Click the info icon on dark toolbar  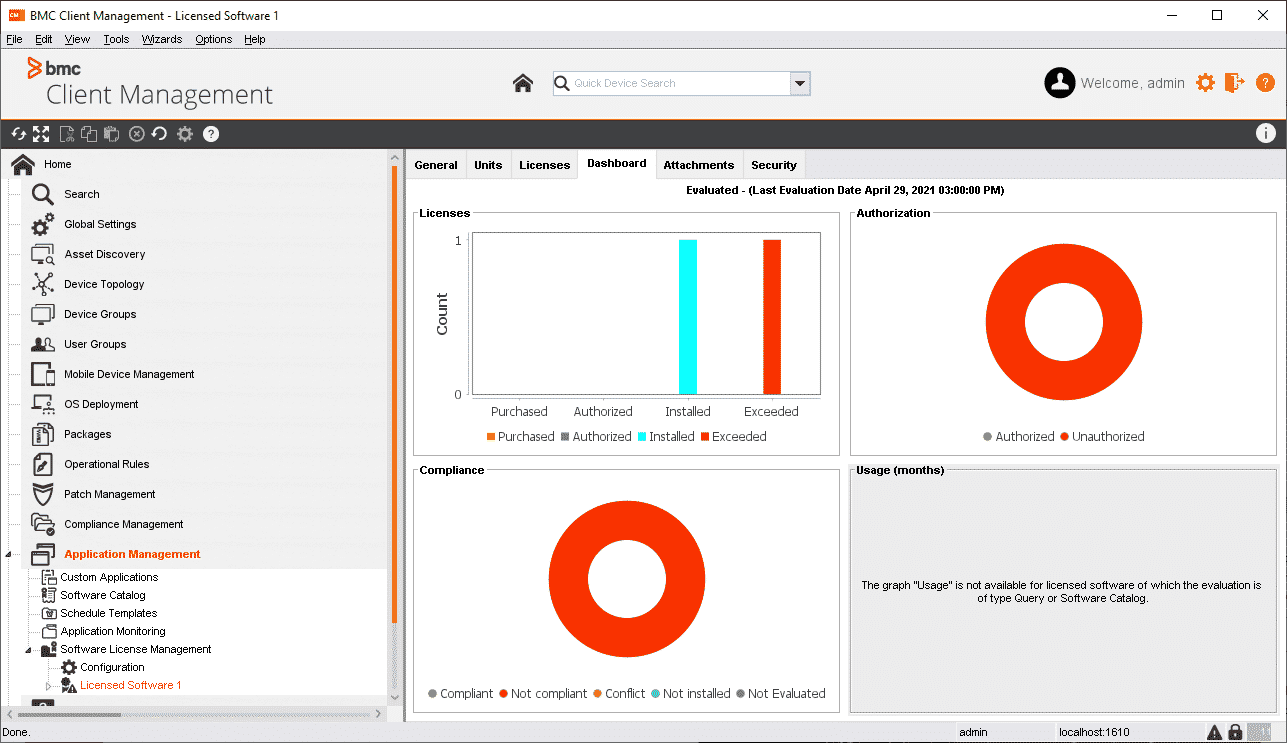[1265, 133]
